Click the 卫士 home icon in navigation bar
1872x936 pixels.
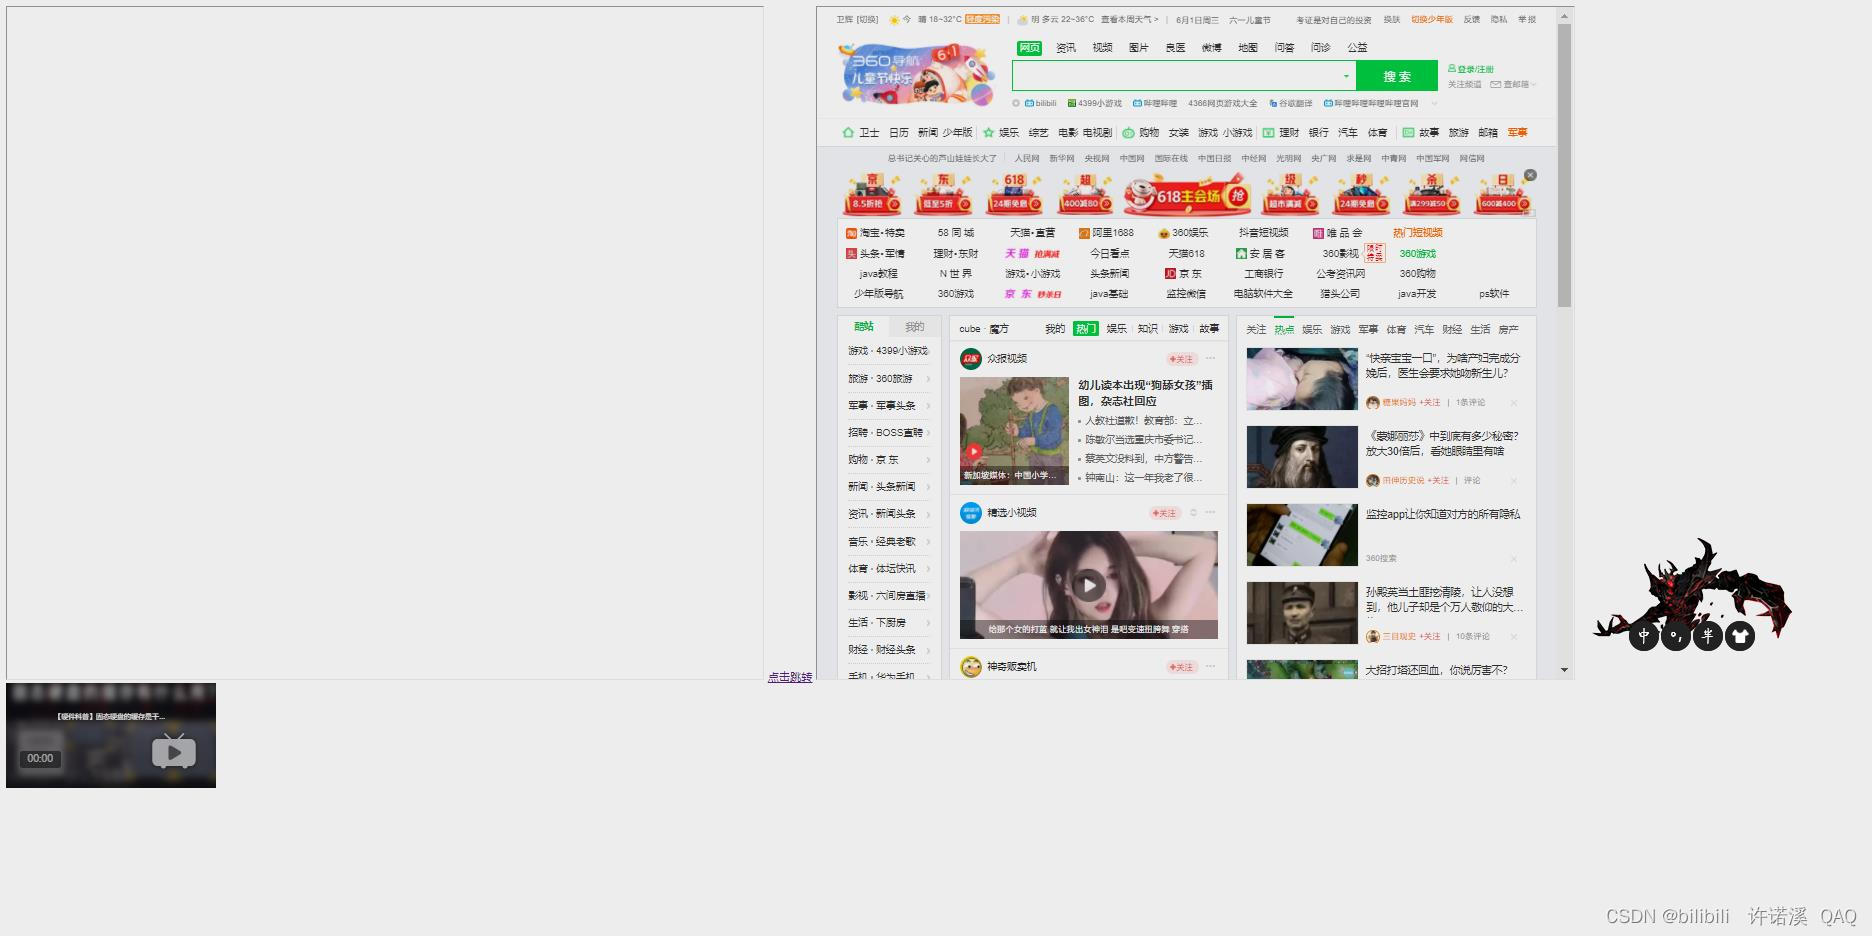pyautogui.click(x=848, y=133)
